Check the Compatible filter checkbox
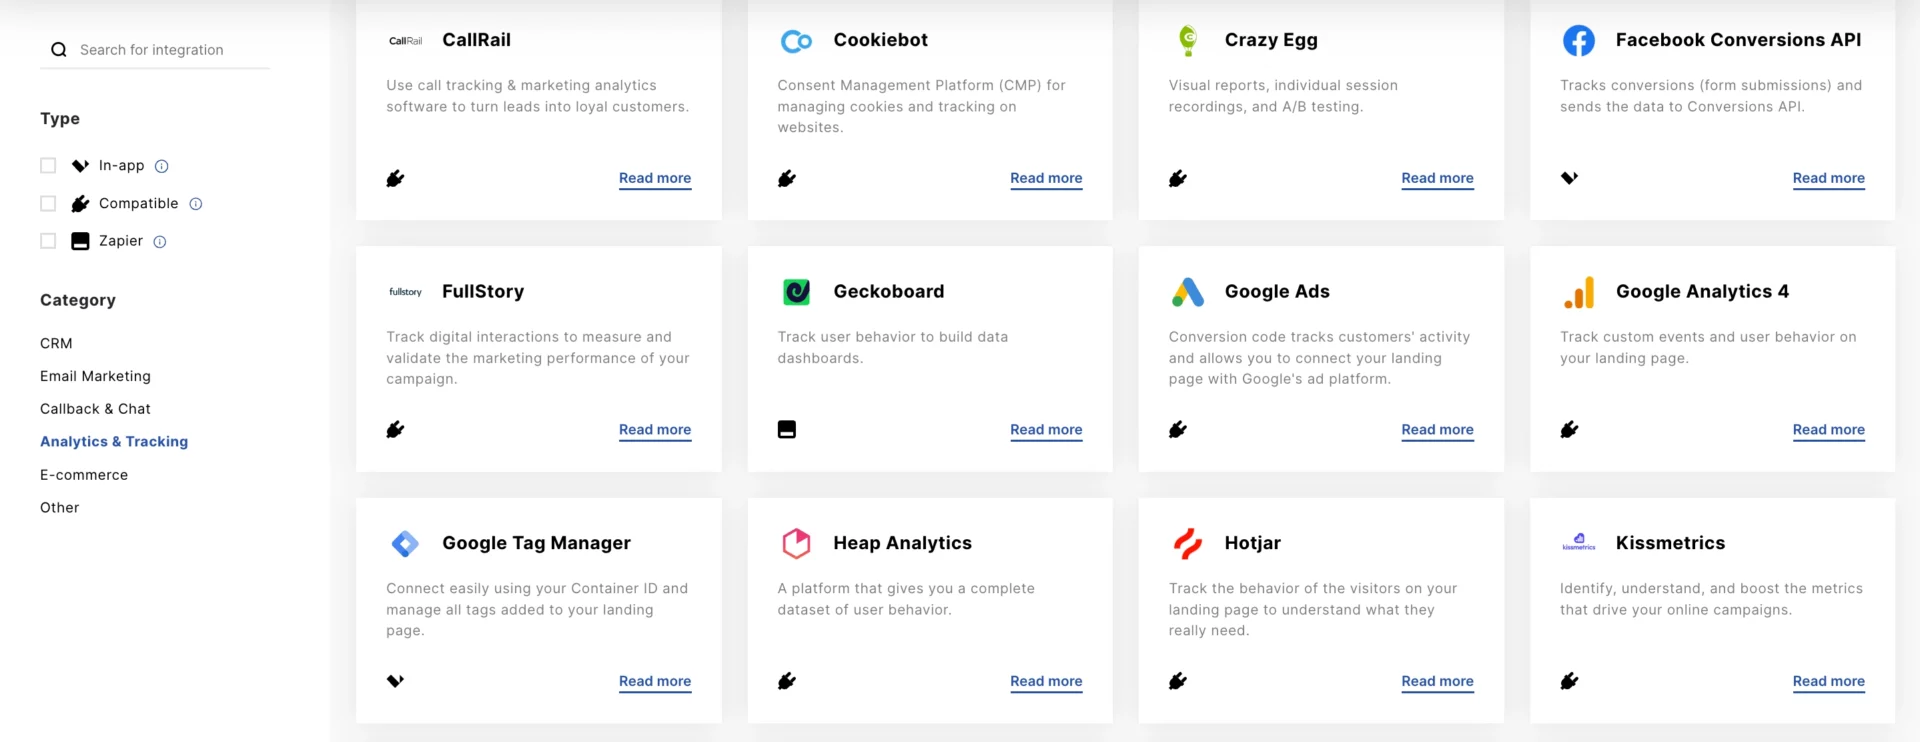Image resolution: width=1920 pixels, height=742 pixels. coord(47,203)
